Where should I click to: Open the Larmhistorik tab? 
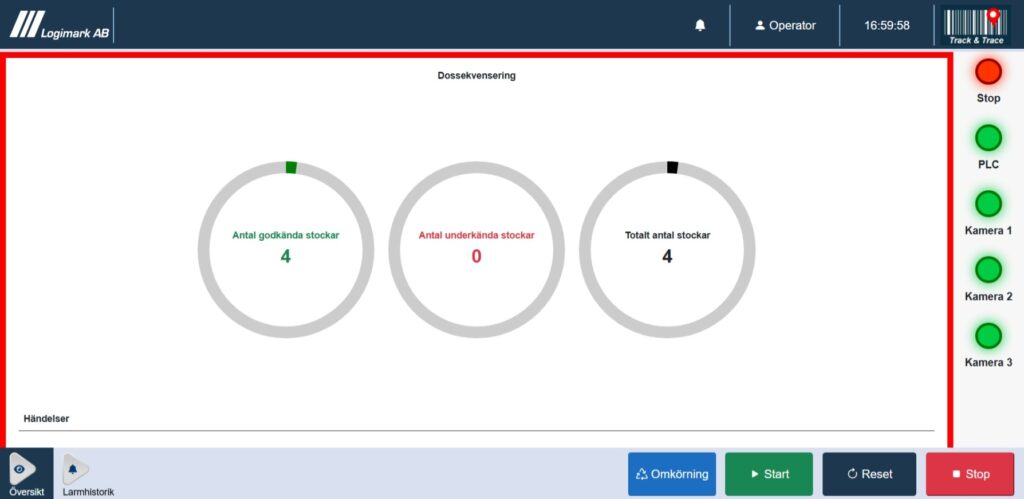(74, 474)
